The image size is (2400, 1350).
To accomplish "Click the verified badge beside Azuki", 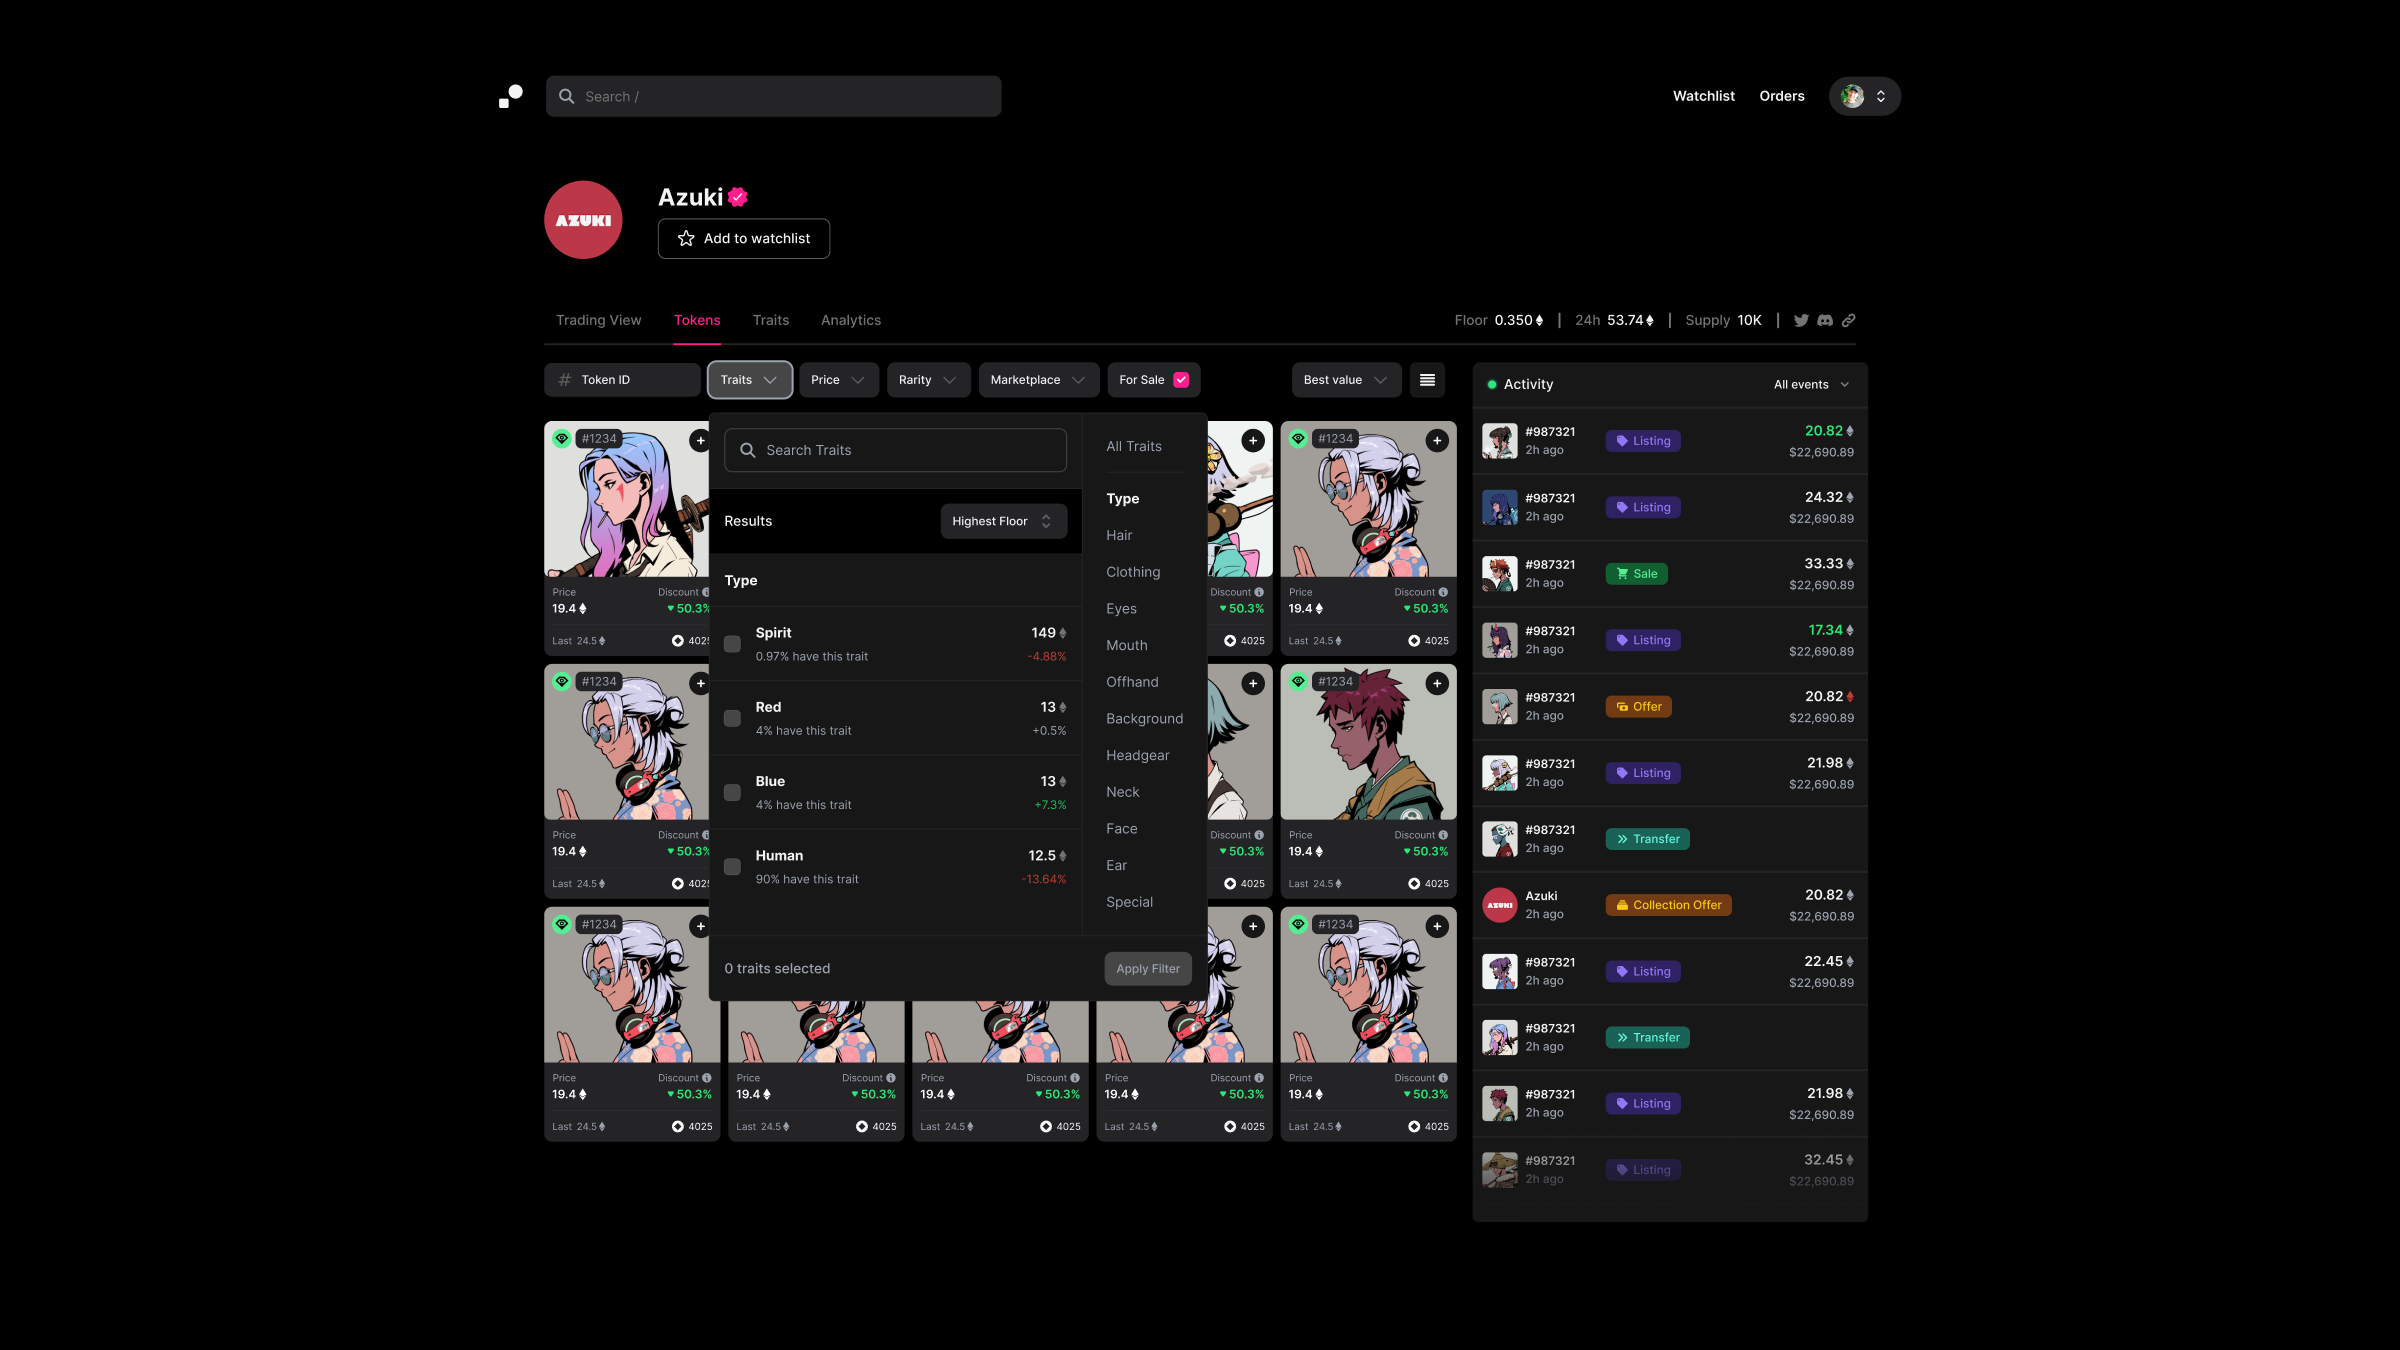I will [x=738, y=197].
